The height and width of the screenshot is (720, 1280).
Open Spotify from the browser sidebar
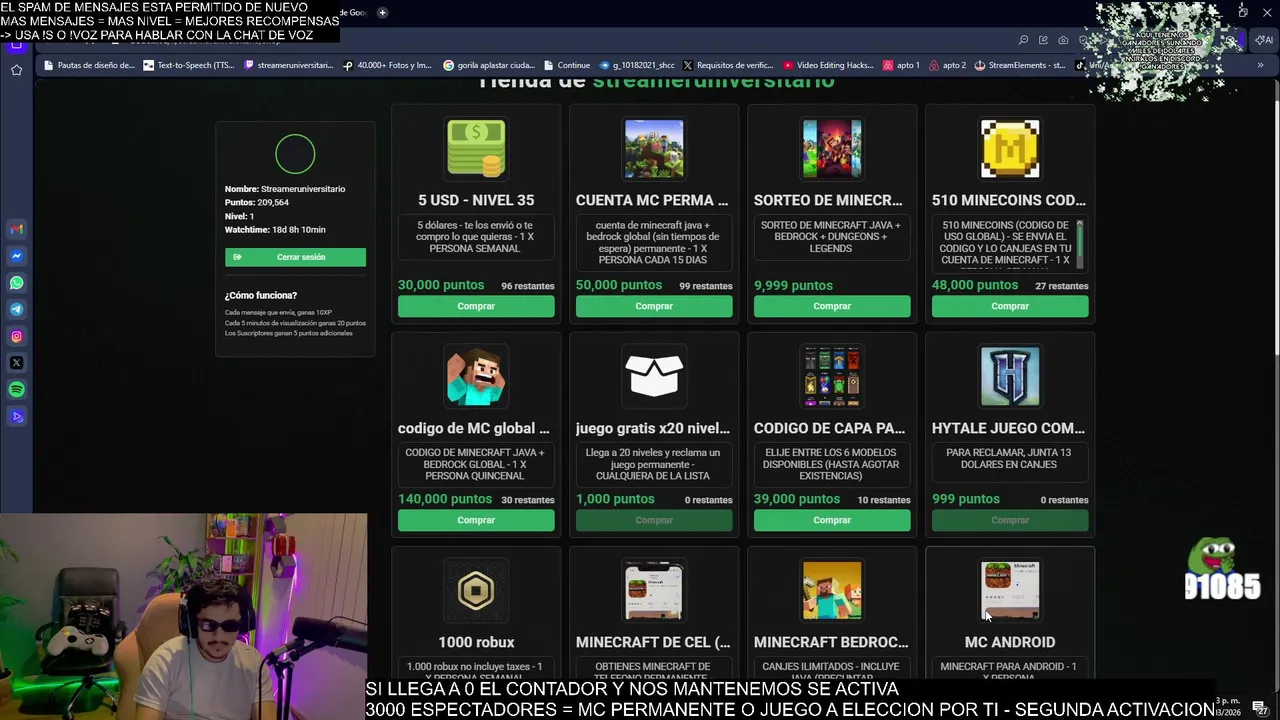pyautogui.click(x=16, y=390)
